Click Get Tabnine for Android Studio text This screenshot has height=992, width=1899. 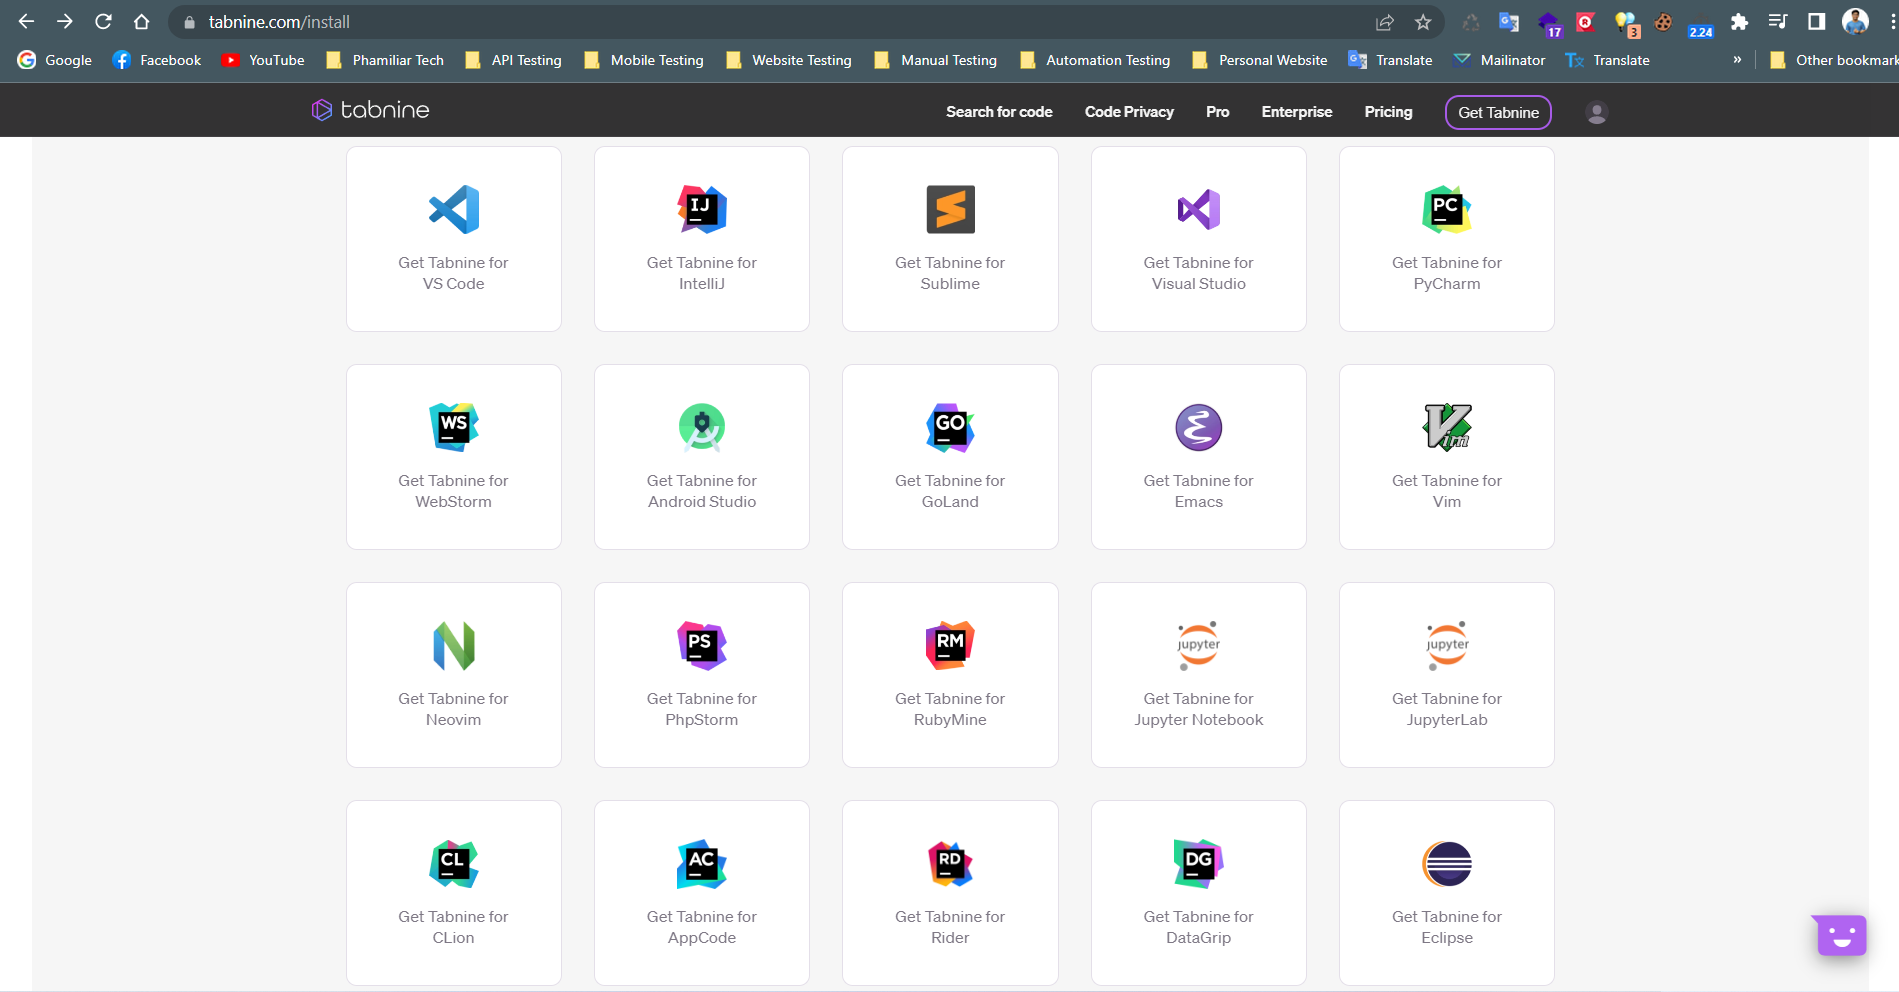(702, 491)
